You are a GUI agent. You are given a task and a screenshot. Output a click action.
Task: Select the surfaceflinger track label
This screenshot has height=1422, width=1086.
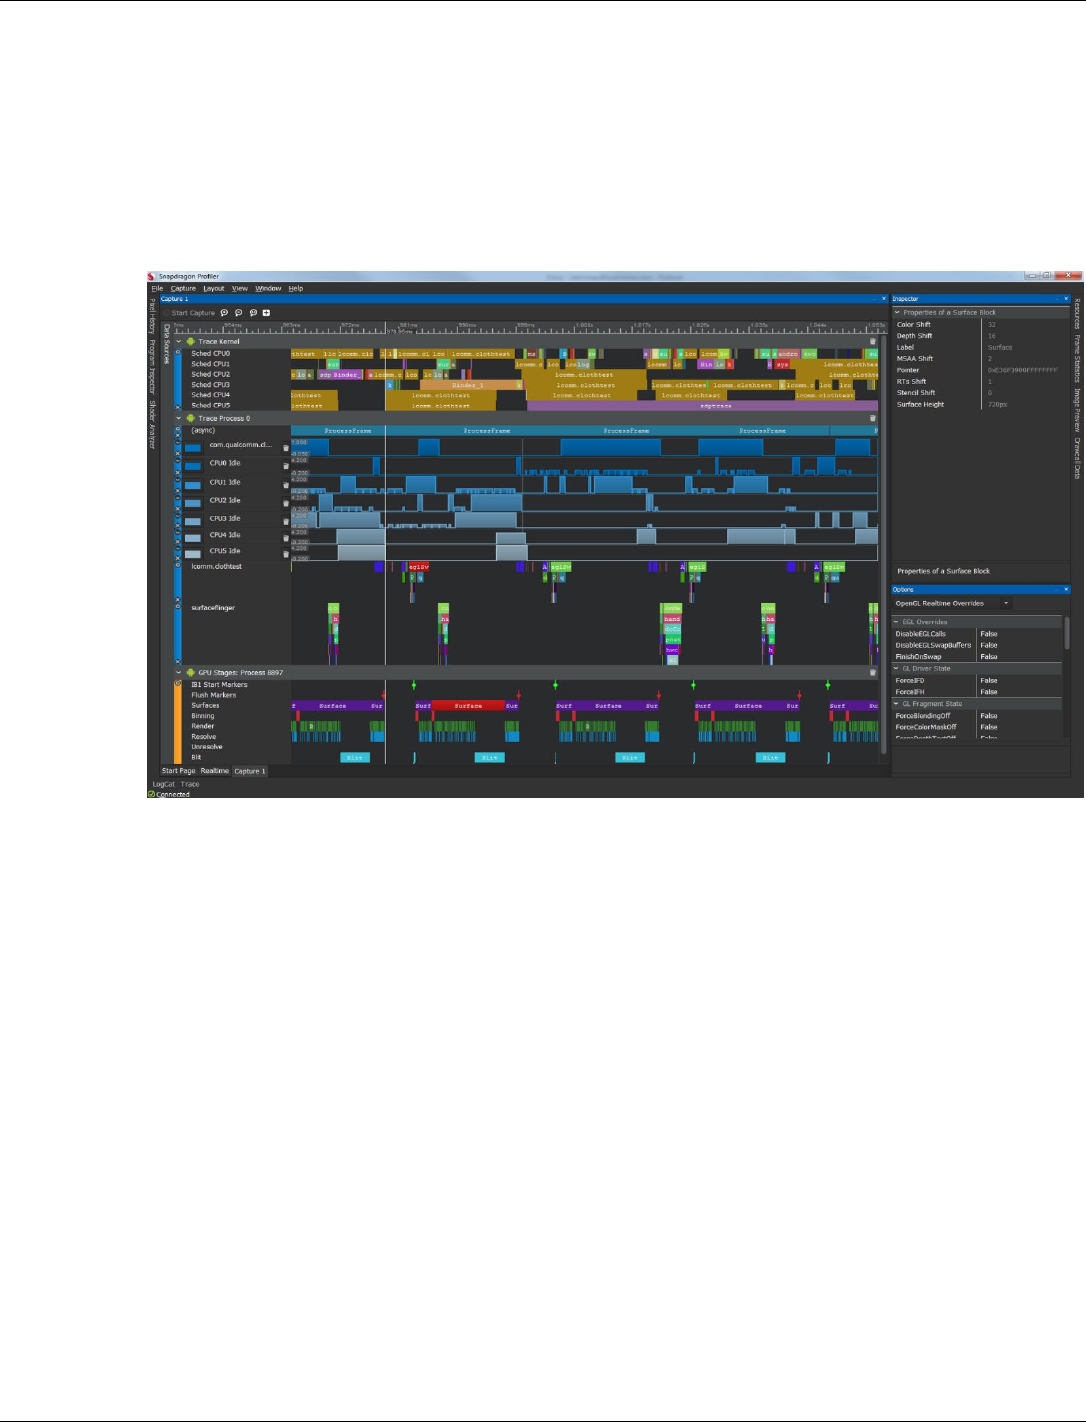(x=213, y=608)
